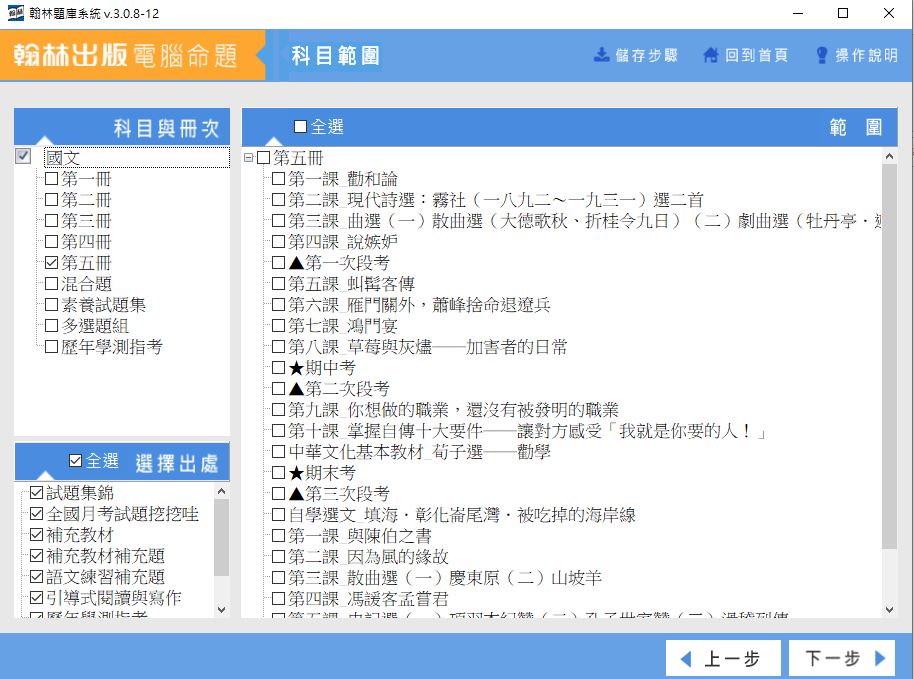
Task: Check the 混合題 checkbox
Action: pos(51,283)
